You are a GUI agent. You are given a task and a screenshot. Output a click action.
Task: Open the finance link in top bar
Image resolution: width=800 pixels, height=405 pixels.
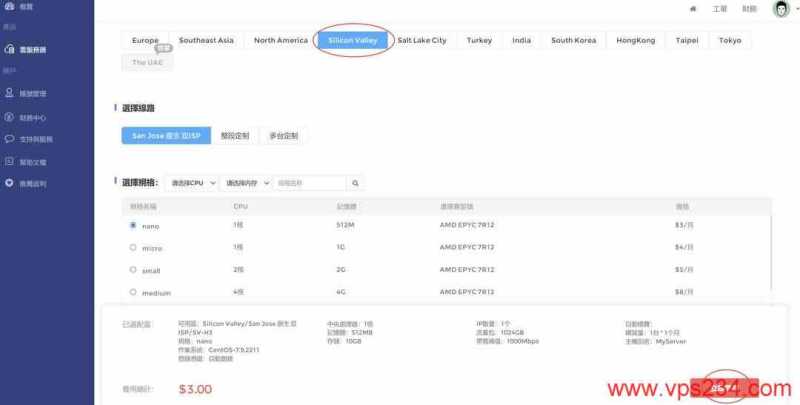[x=749, y=9]
